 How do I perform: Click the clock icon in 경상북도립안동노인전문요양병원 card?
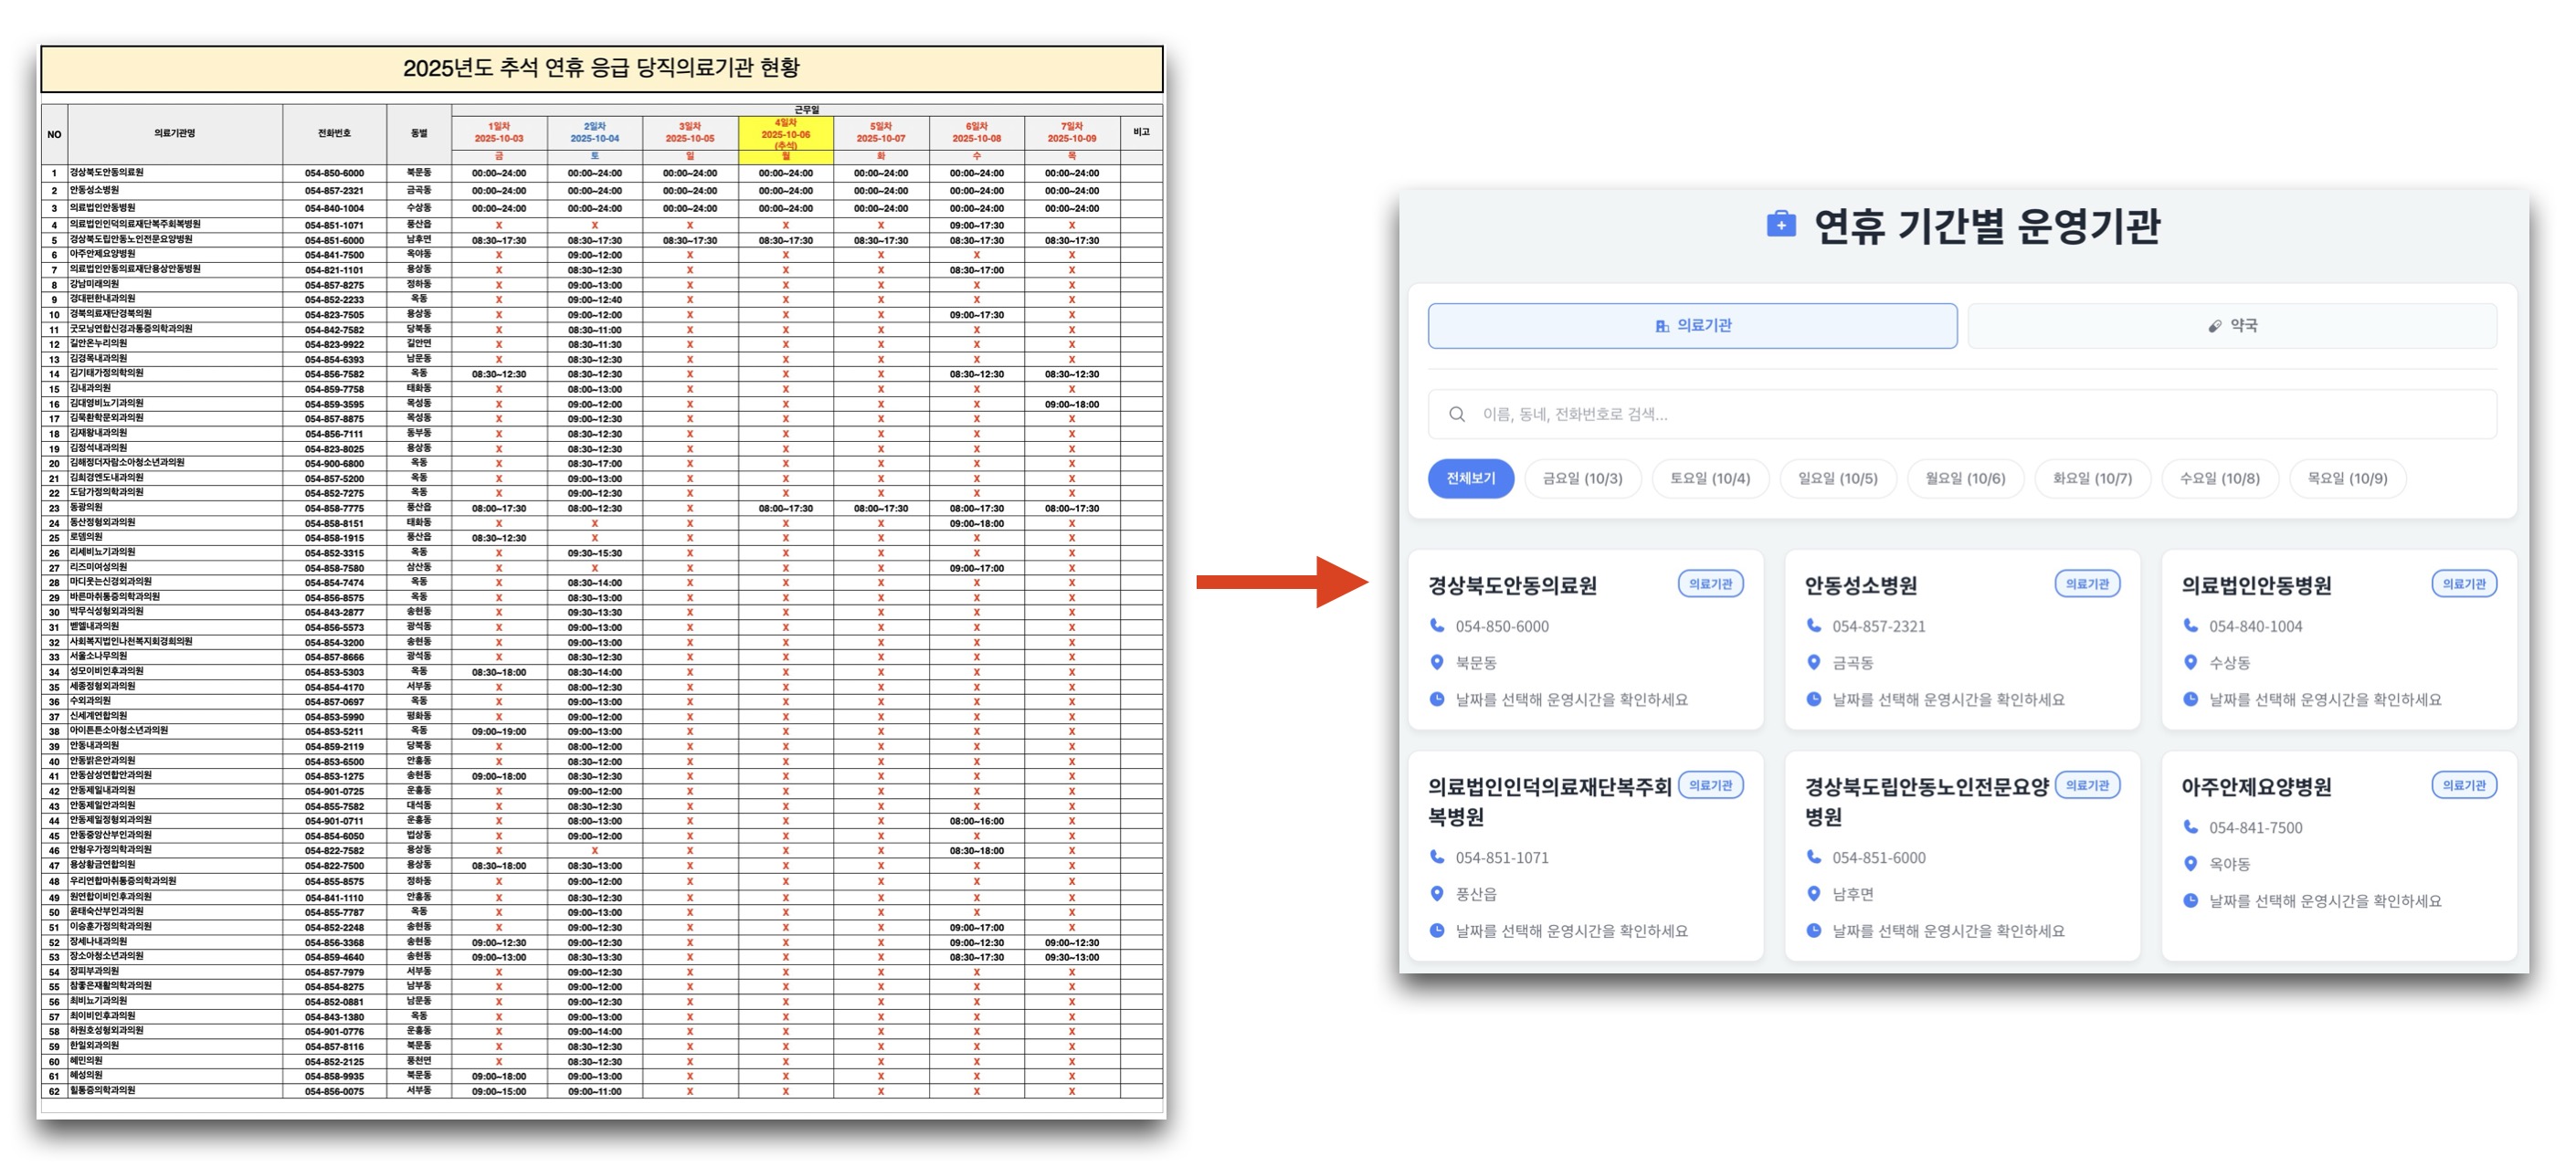pos(1813,930)
